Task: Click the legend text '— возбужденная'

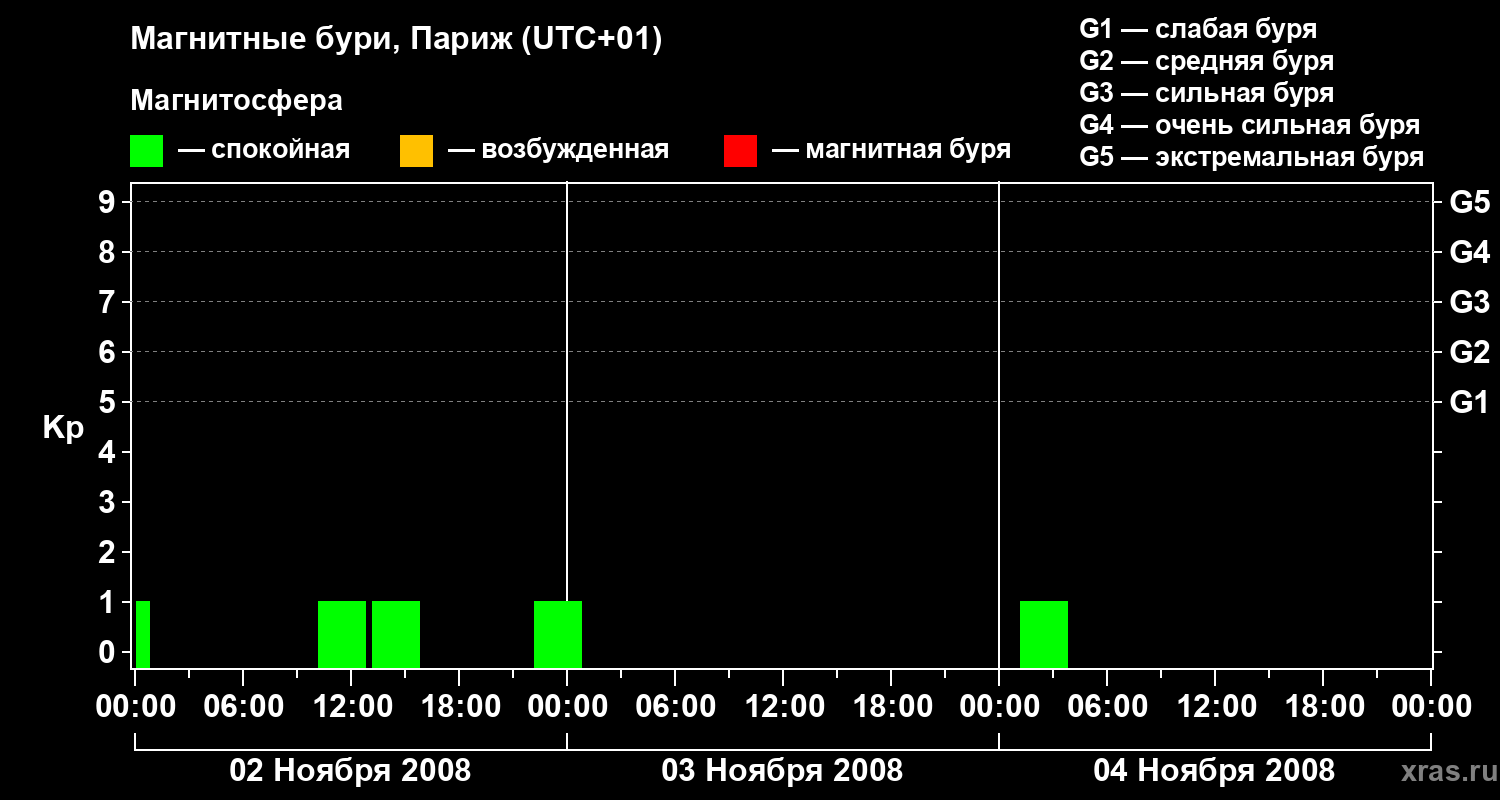Action: pyautogui.click(x=558, y=151)
